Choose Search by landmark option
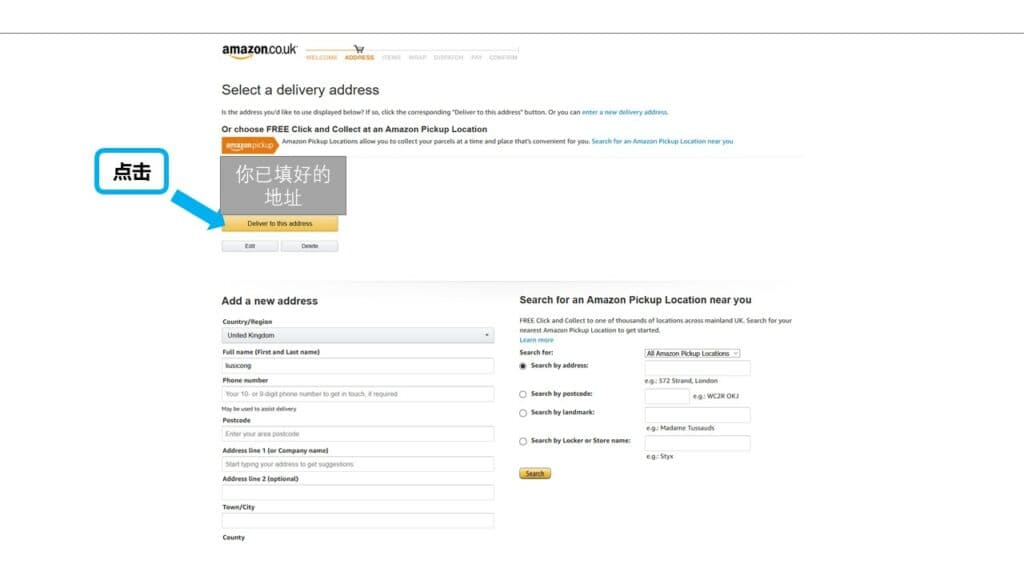The height and width of the screenshot is (576, 1024). click(x=523, y=413)
